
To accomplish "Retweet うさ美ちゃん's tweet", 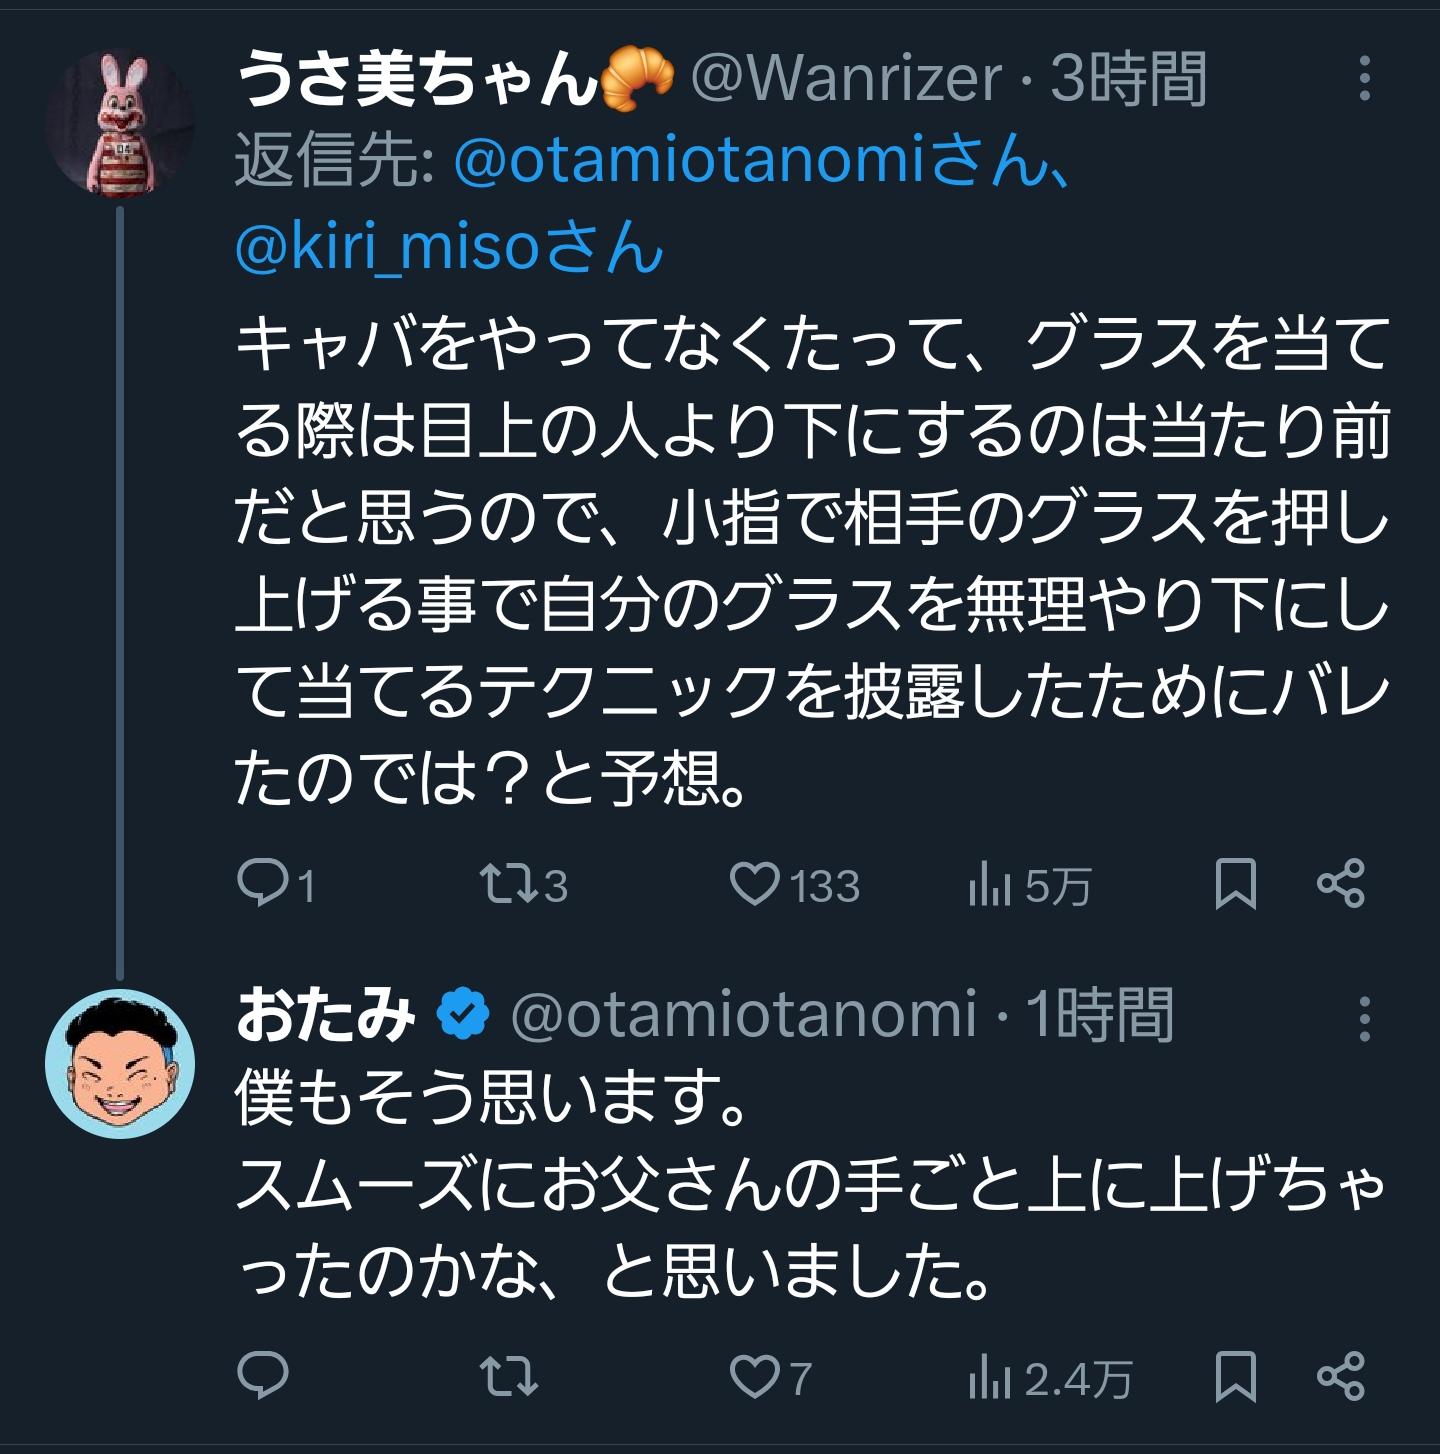I will point(509,884).
